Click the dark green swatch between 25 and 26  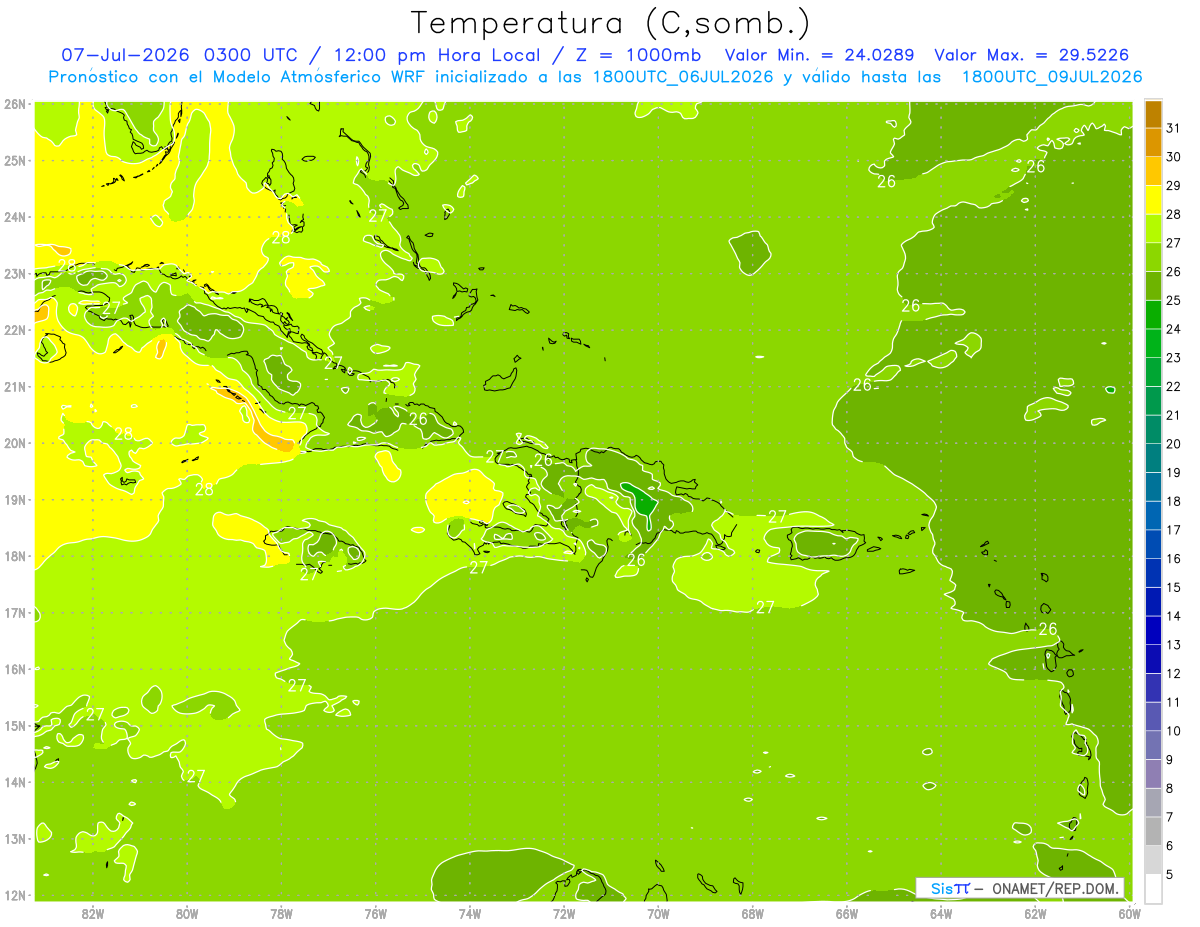pos(1153,286)
